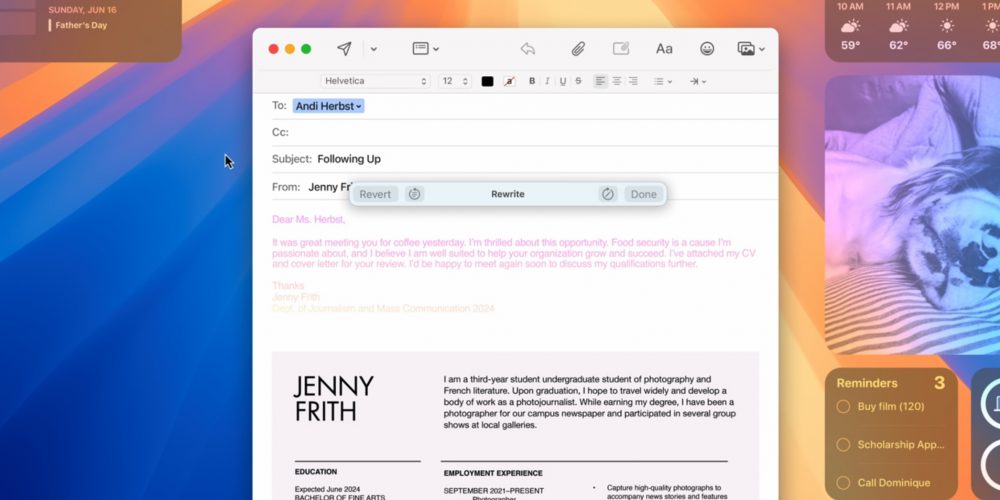Click the reply arrow icon

click(527, 48)
